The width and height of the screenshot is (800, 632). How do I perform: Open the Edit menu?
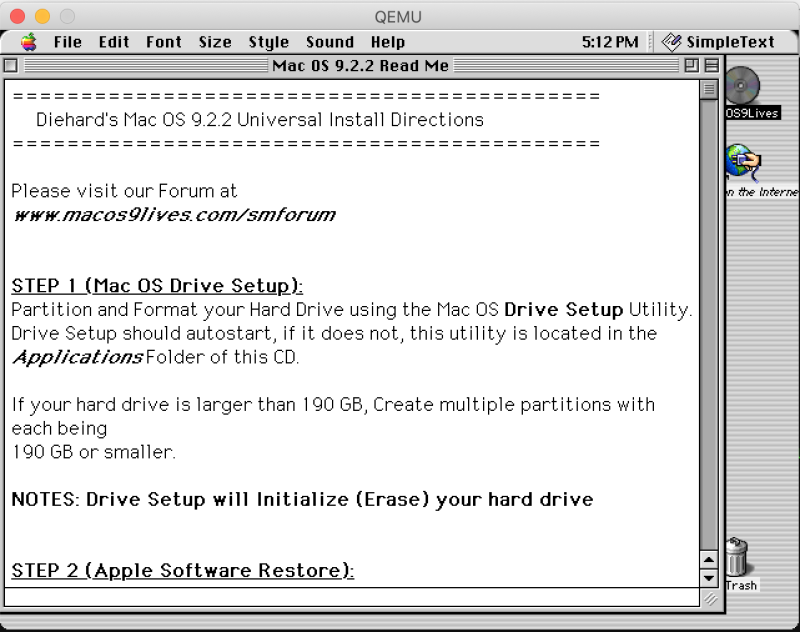[114, 42]
